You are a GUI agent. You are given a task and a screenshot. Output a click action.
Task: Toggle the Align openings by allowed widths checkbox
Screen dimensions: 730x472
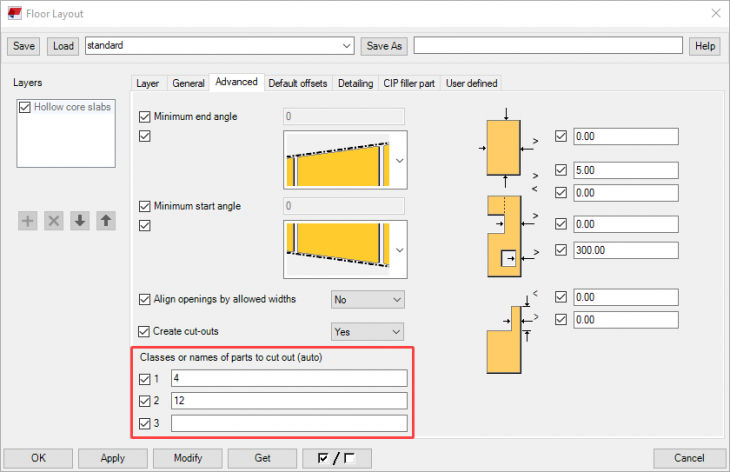(x=145, y=299)
